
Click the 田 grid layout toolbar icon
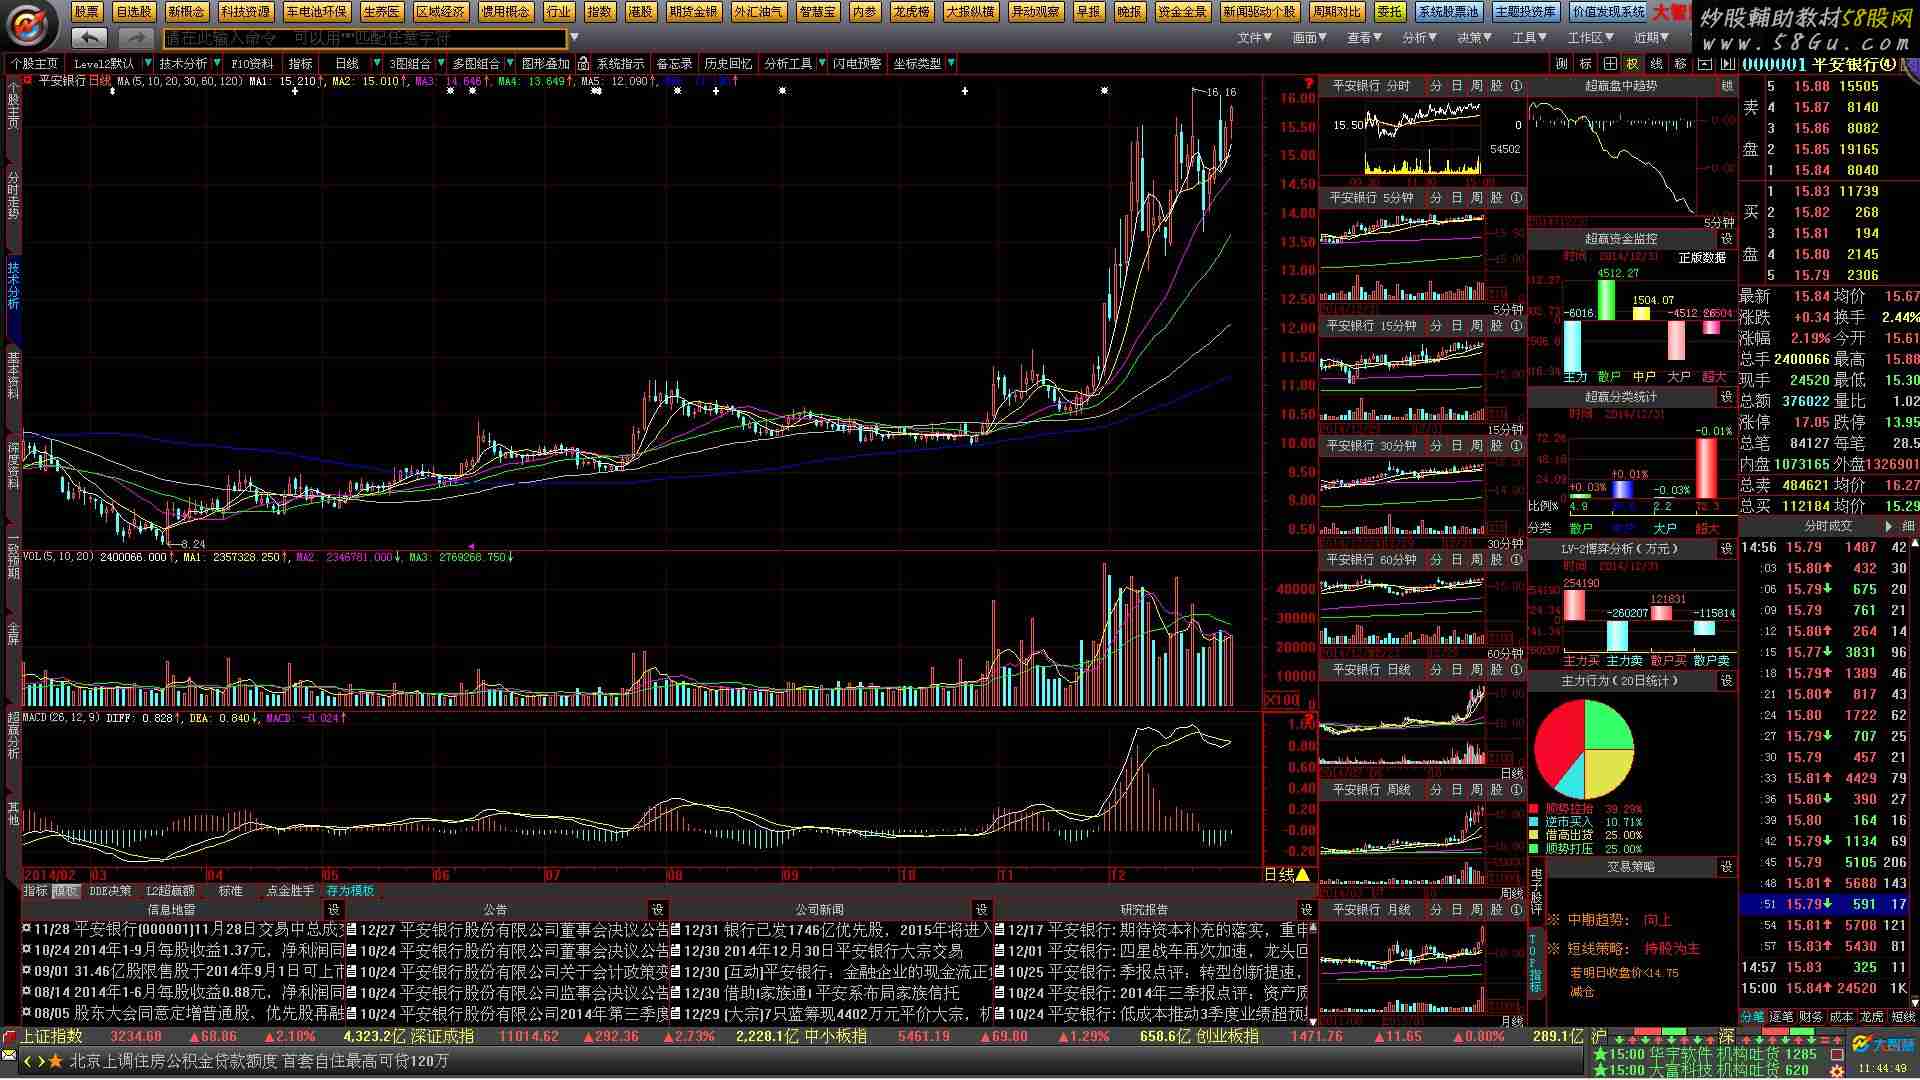click(x=1610, y=63)
